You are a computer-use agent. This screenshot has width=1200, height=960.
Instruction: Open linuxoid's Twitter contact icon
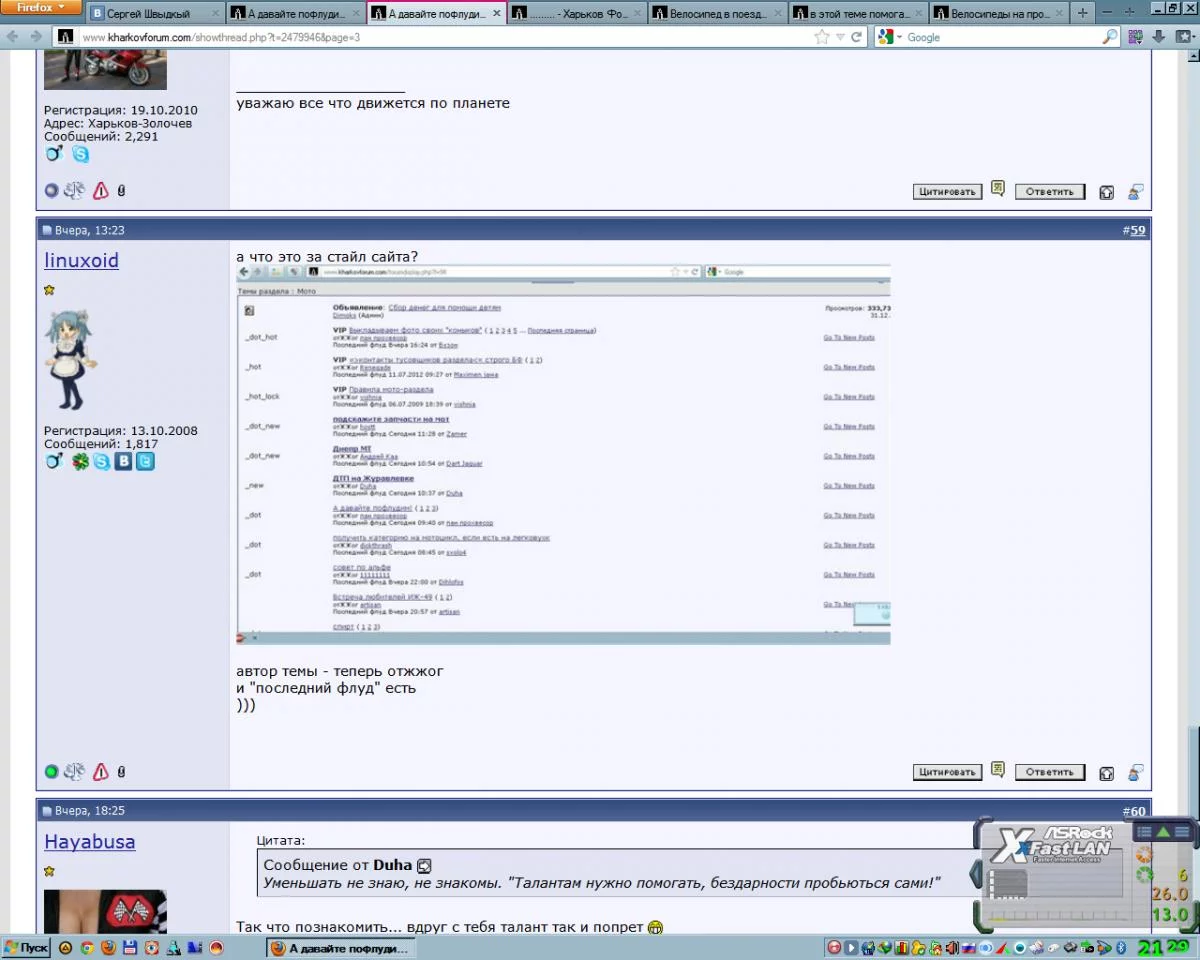[x=145, y=461]
